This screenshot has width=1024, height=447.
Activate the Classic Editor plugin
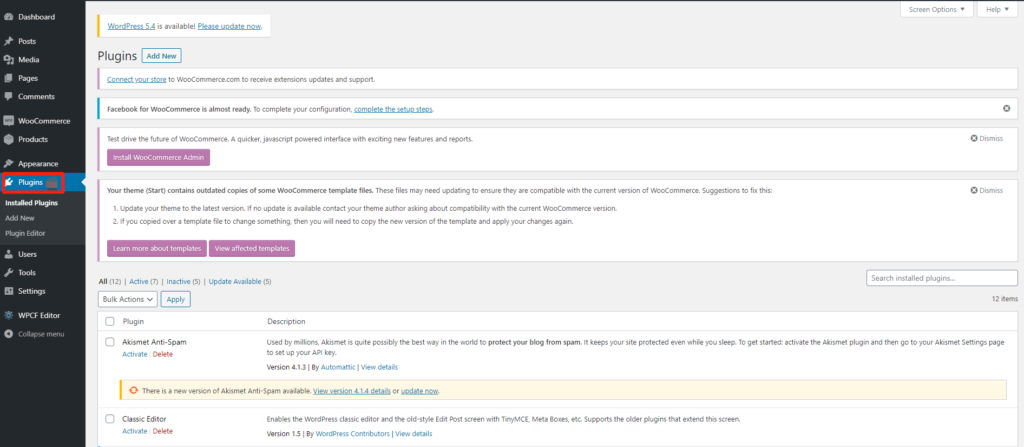(135, 431)
